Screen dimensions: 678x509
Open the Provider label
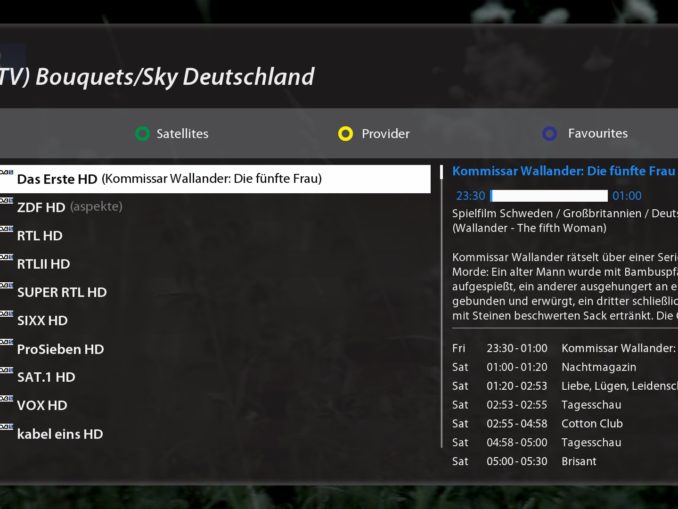(385, 134)
